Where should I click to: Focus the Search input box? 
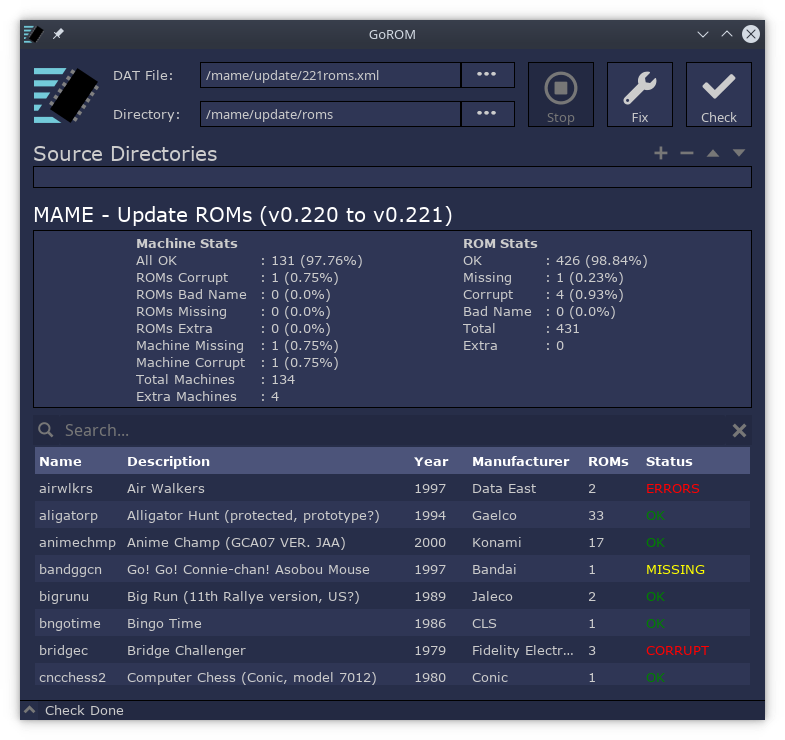click(390, 430)
